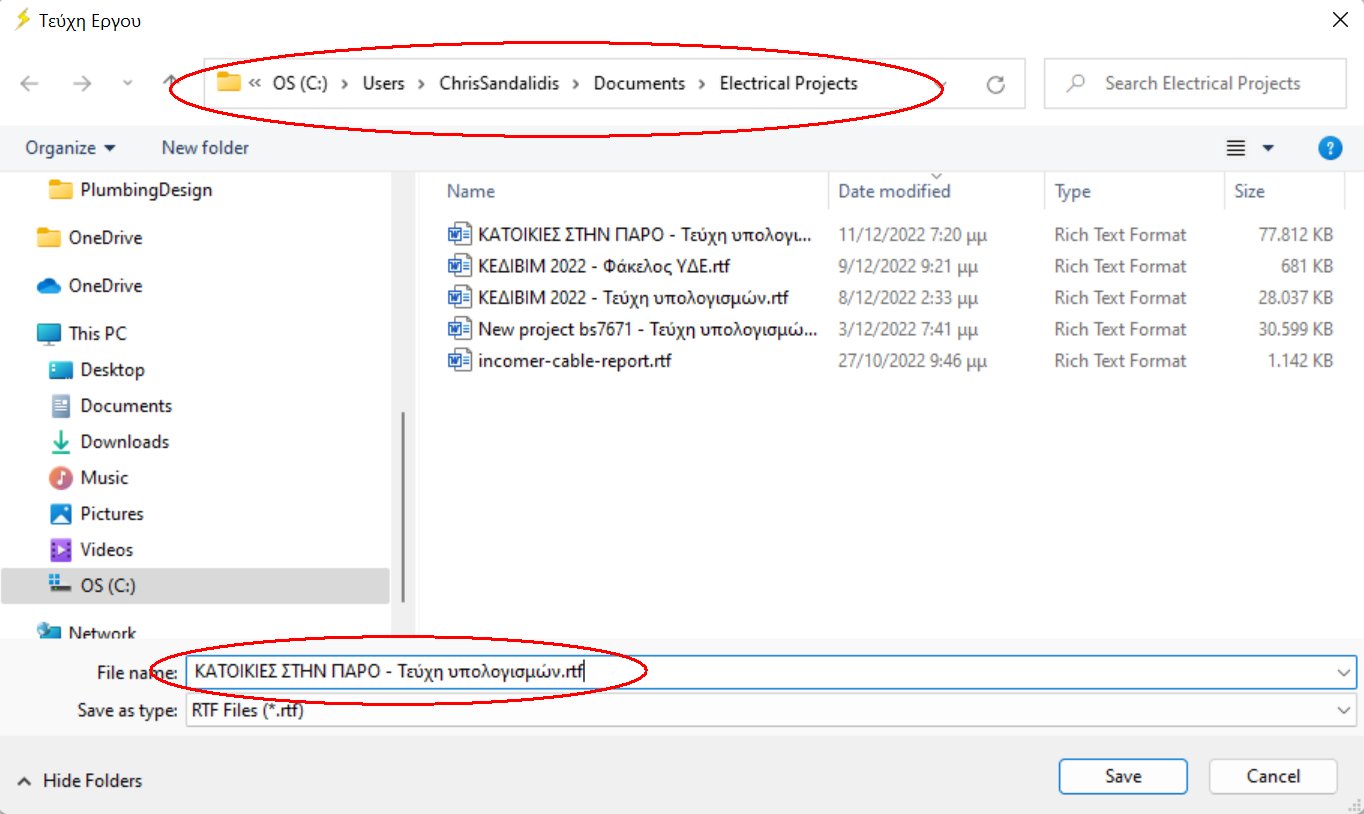The height and width of the screenshot is (814, 1364).
Task: Select Downloads in the navigation pane
Action: [x=124, y=442]
